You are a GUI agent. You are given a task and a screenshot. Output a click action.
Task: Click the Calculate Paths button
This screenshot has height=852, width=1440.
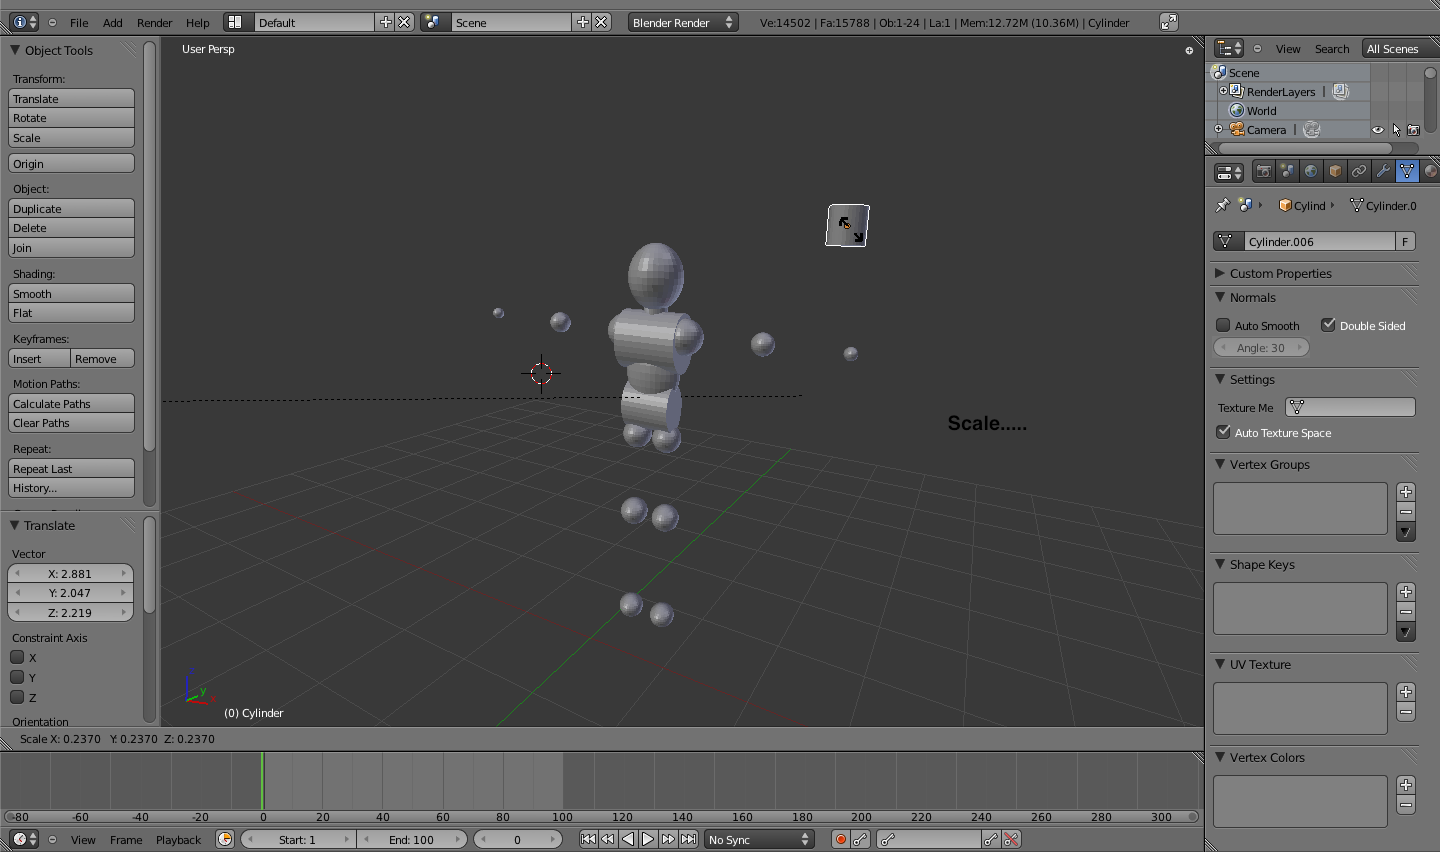click(x=71, y=403)
